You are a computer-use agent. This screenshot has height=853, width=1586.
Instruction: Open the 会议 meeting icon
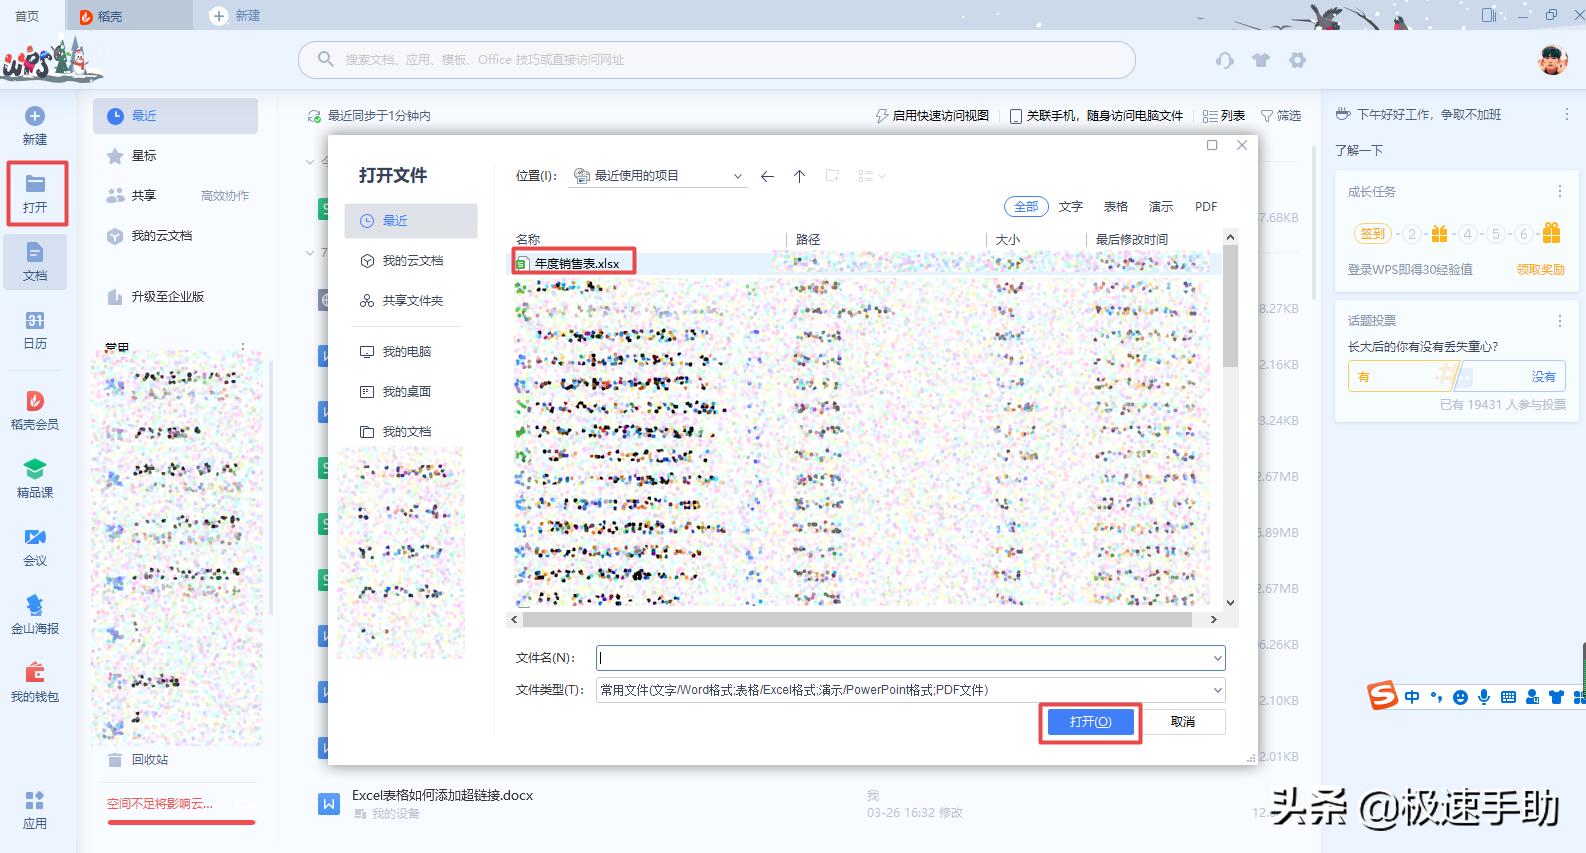[x=35, y=547]
